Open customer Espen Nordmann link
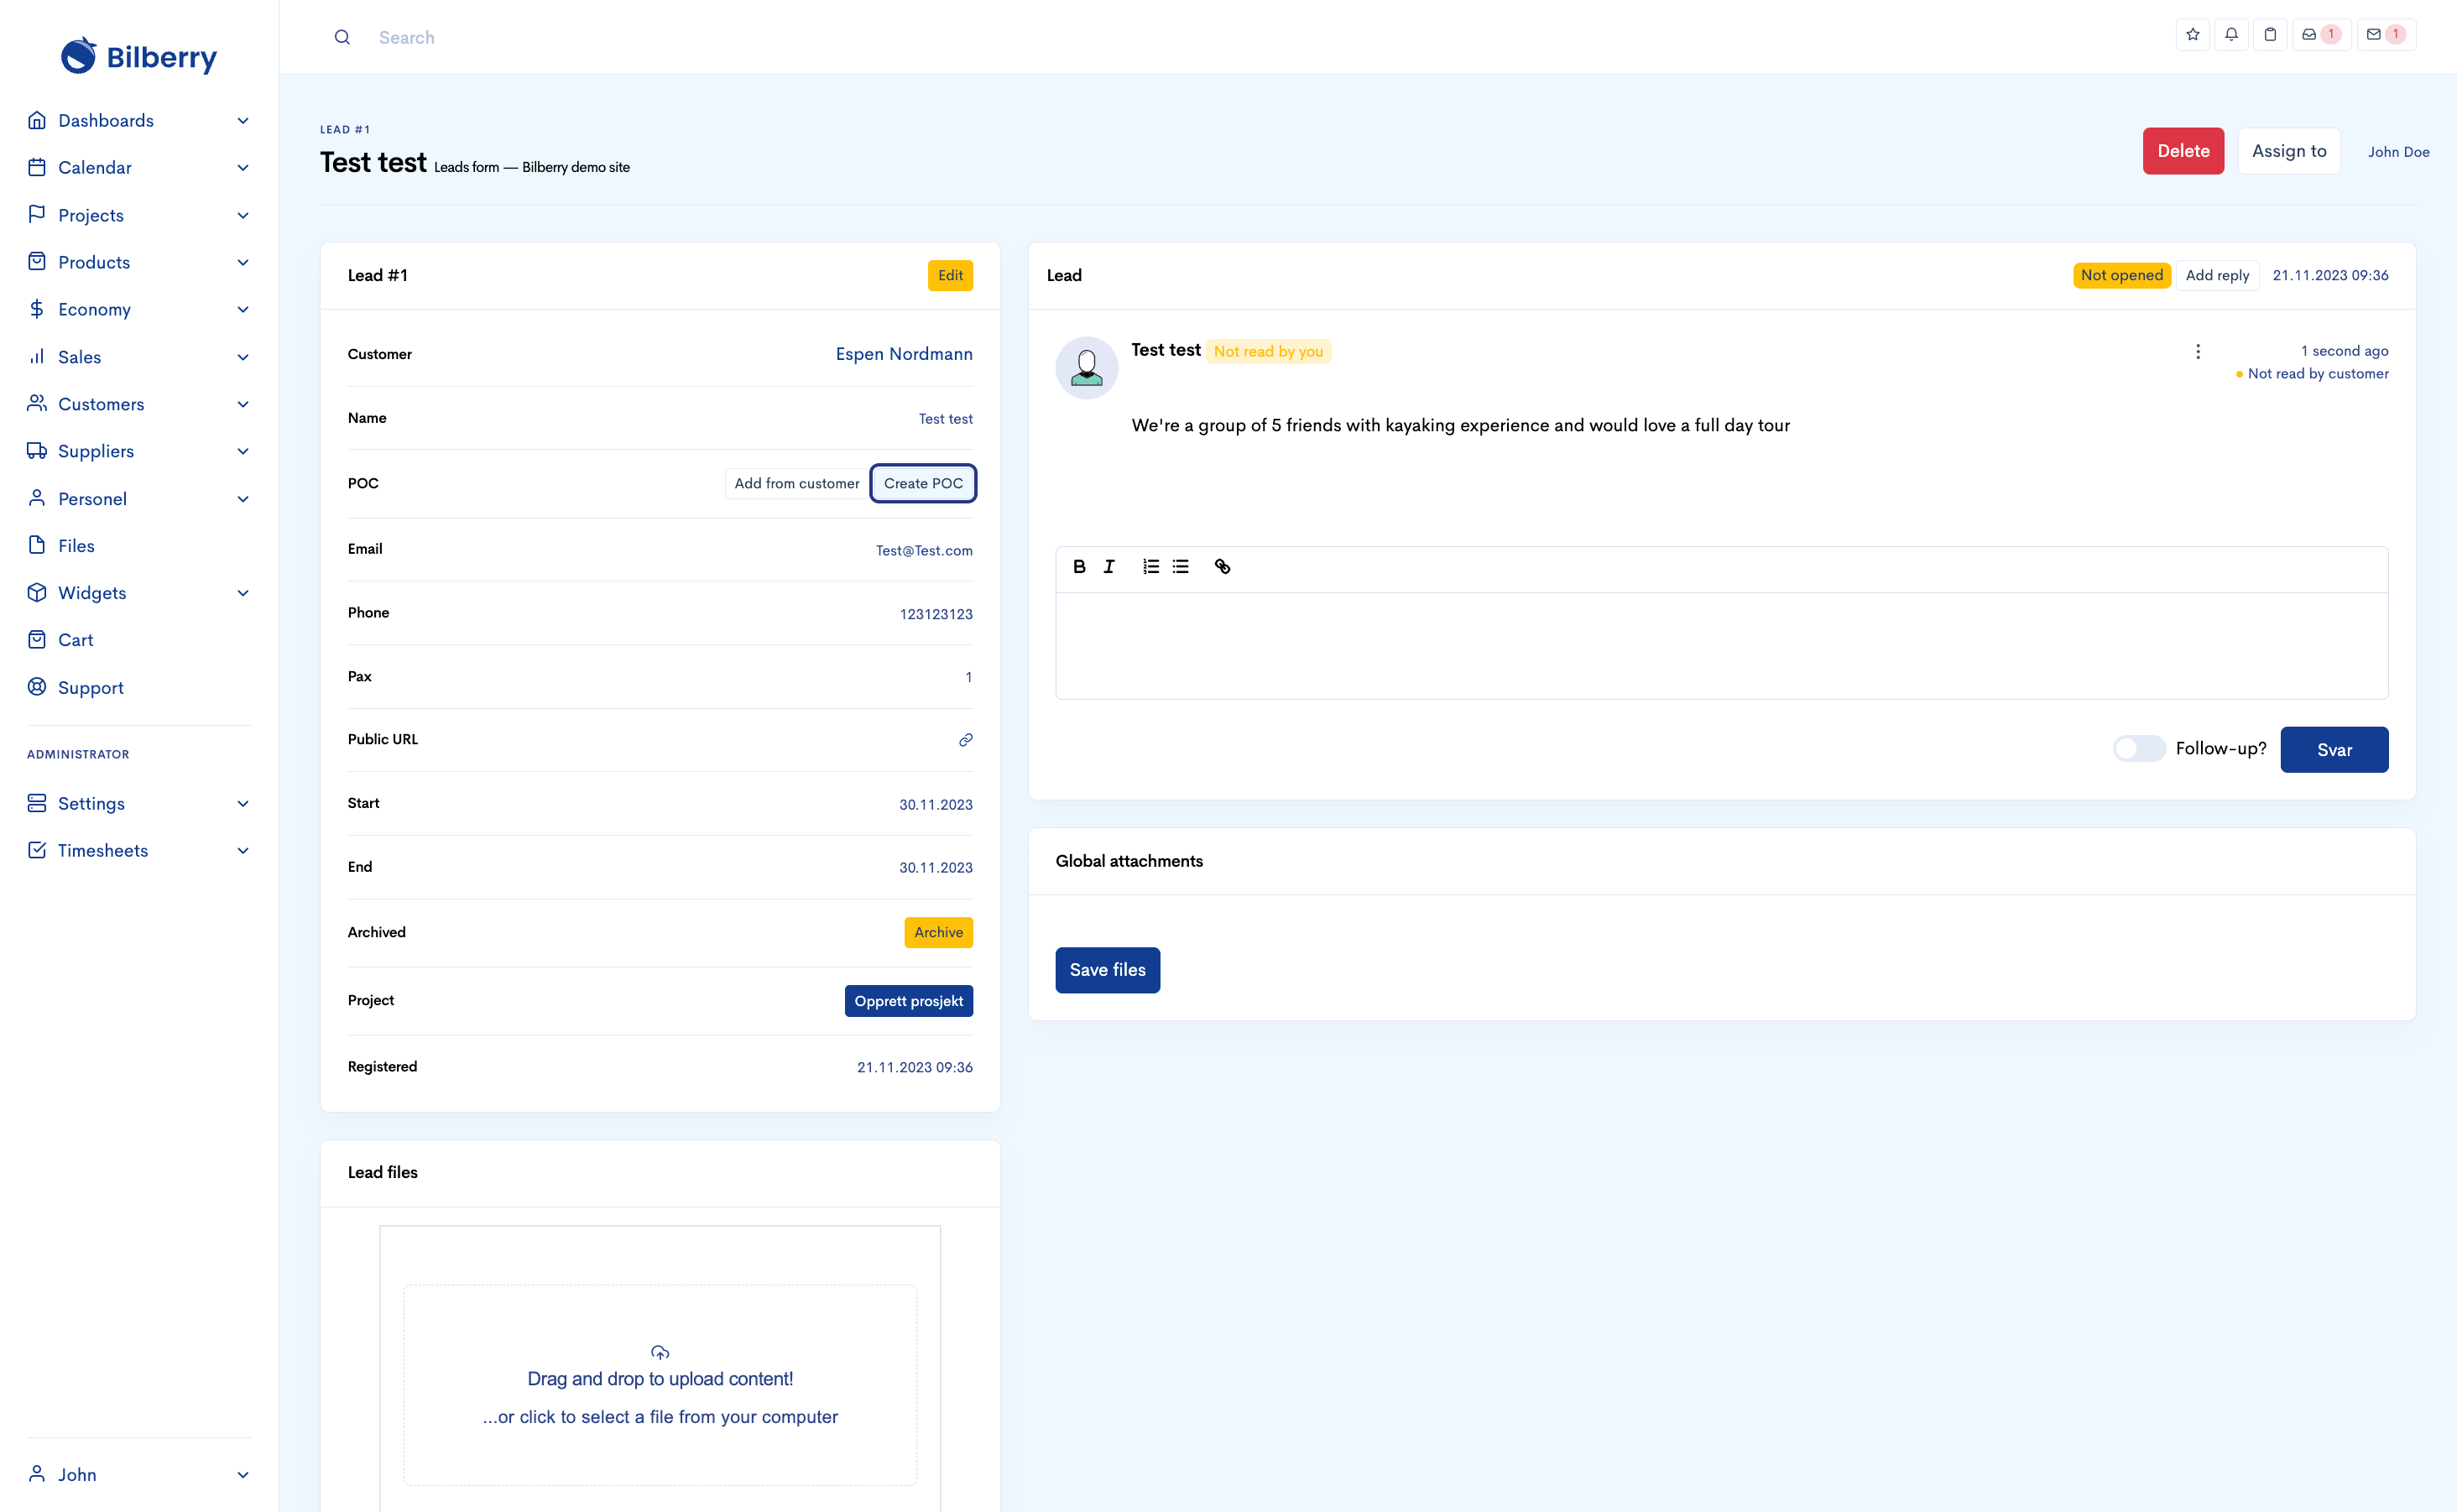The image size is (2457, 1512). point(903,354)
